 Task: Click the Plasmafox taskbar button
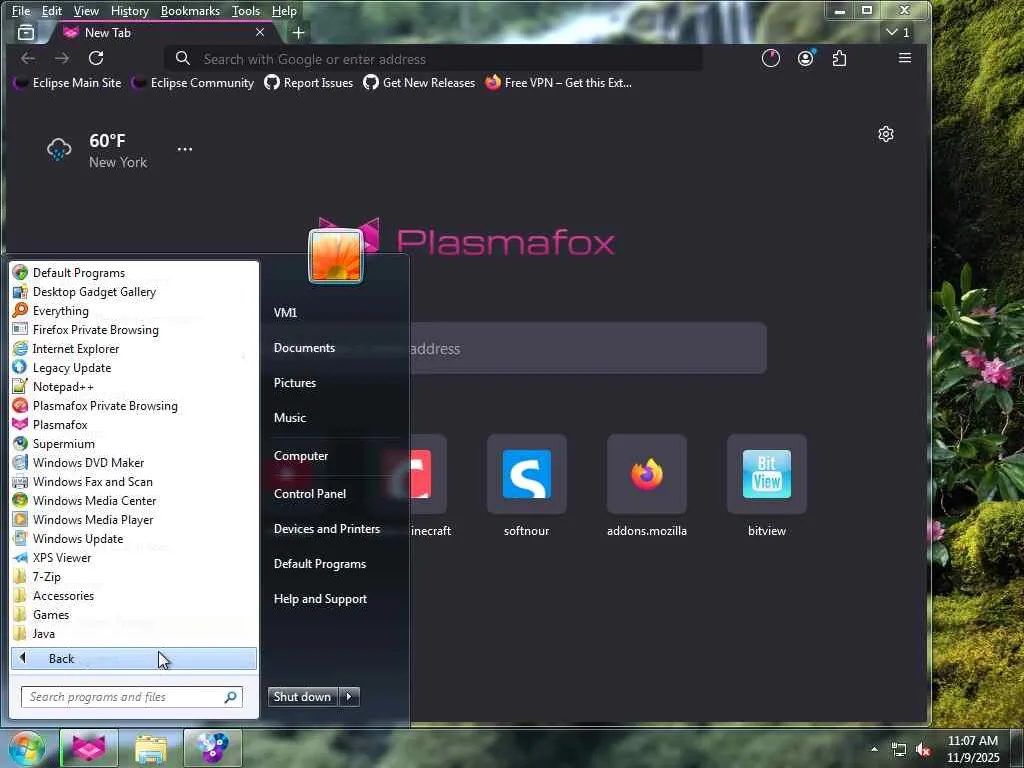89,748
